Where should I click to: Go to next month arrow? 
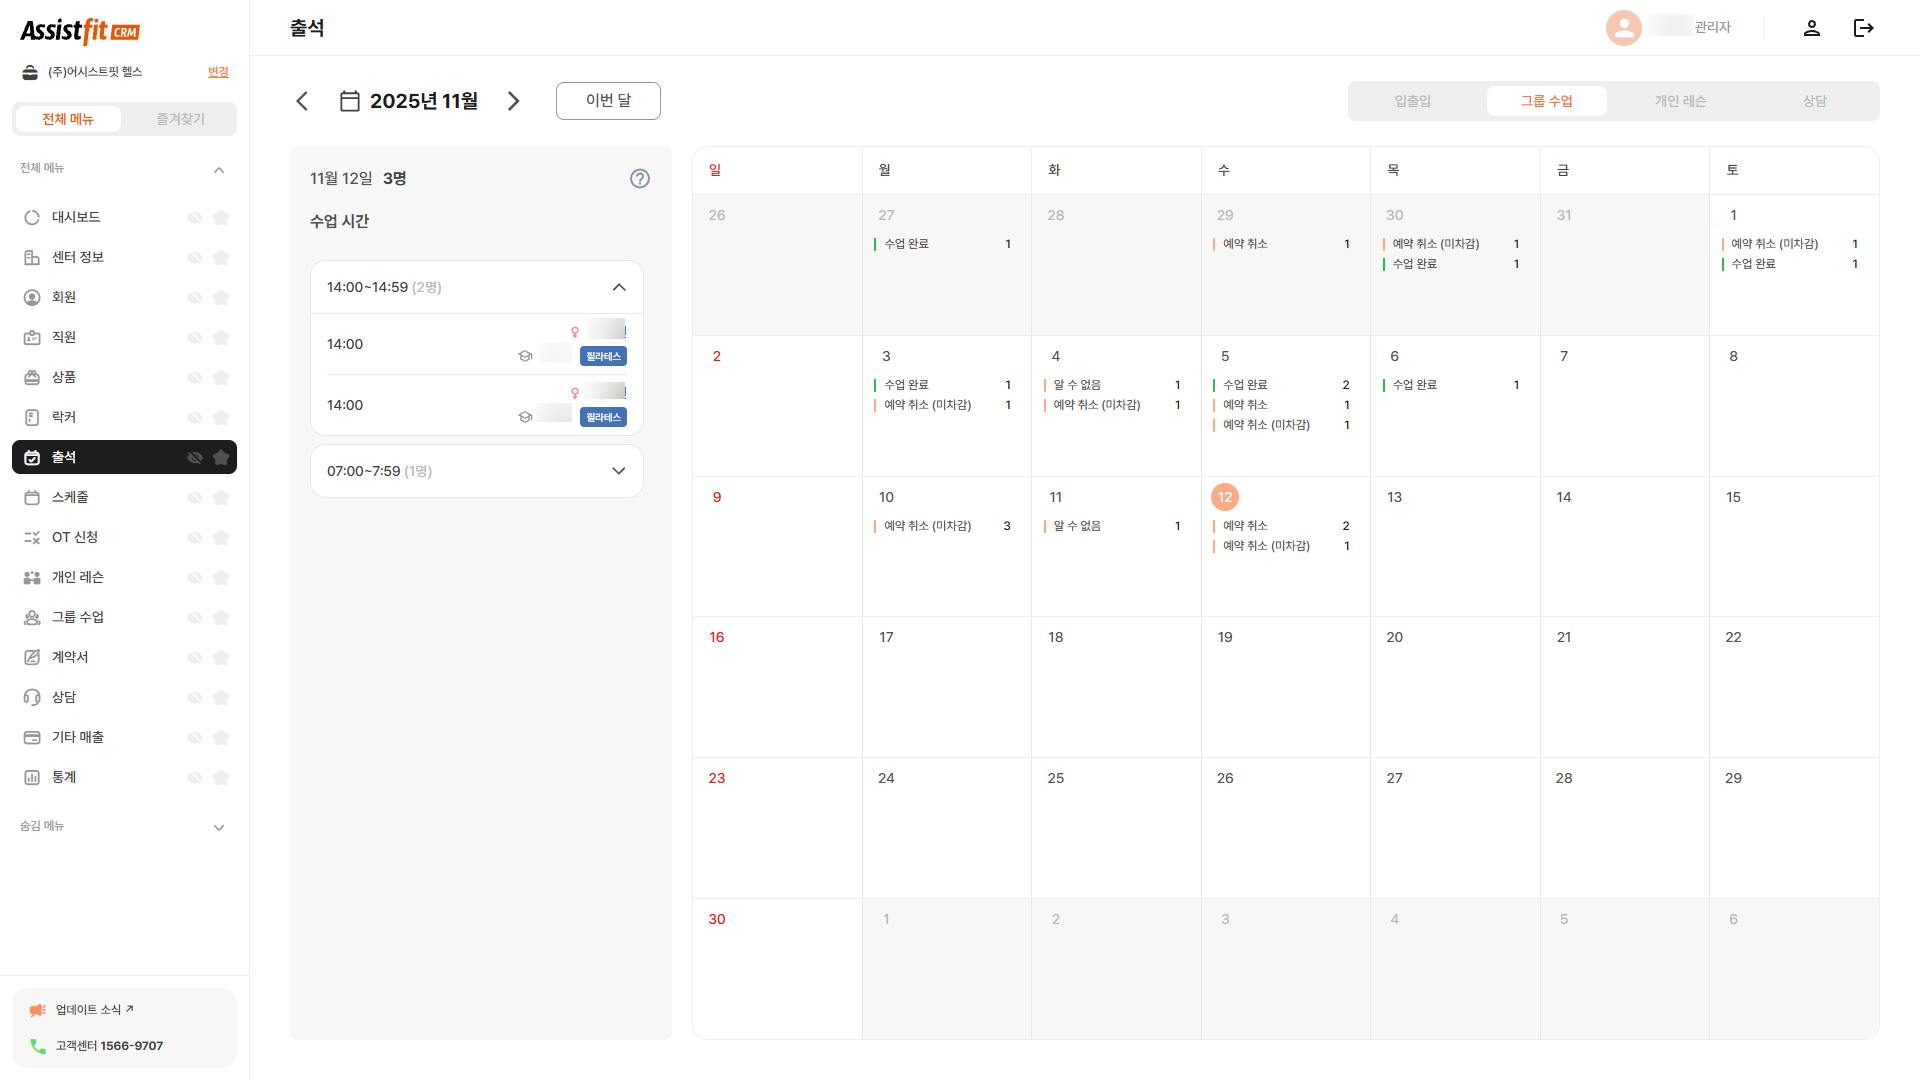[513, 101]
